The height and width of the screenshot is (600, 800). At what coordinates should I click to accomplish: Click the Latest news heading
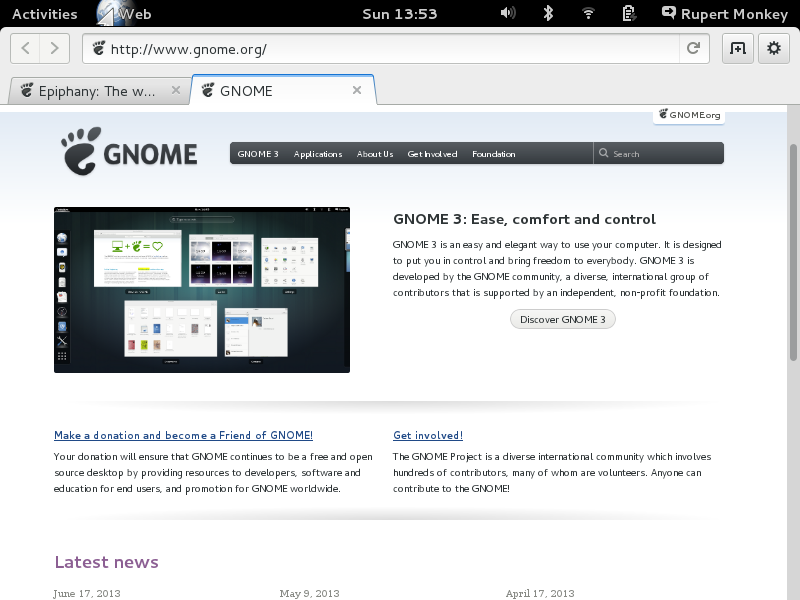pyautogui.click(x=107, y=562)
